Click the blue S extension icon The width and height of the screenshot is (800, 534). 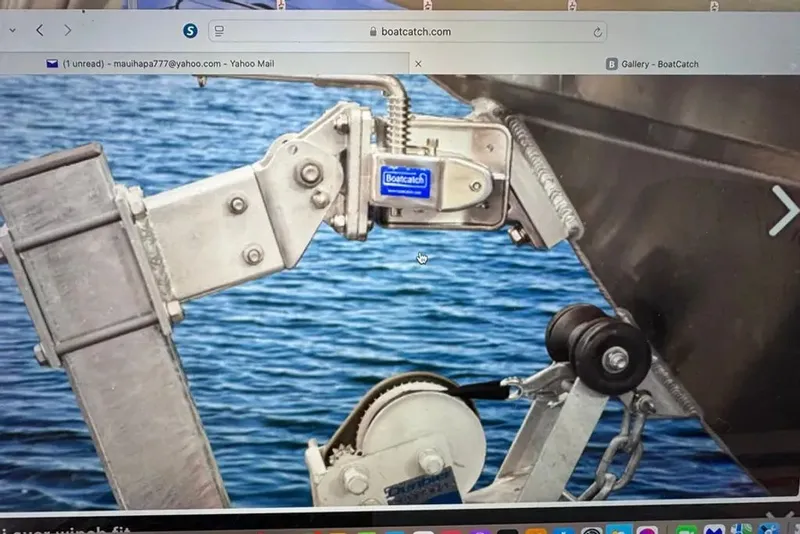[x=190, y=31]
